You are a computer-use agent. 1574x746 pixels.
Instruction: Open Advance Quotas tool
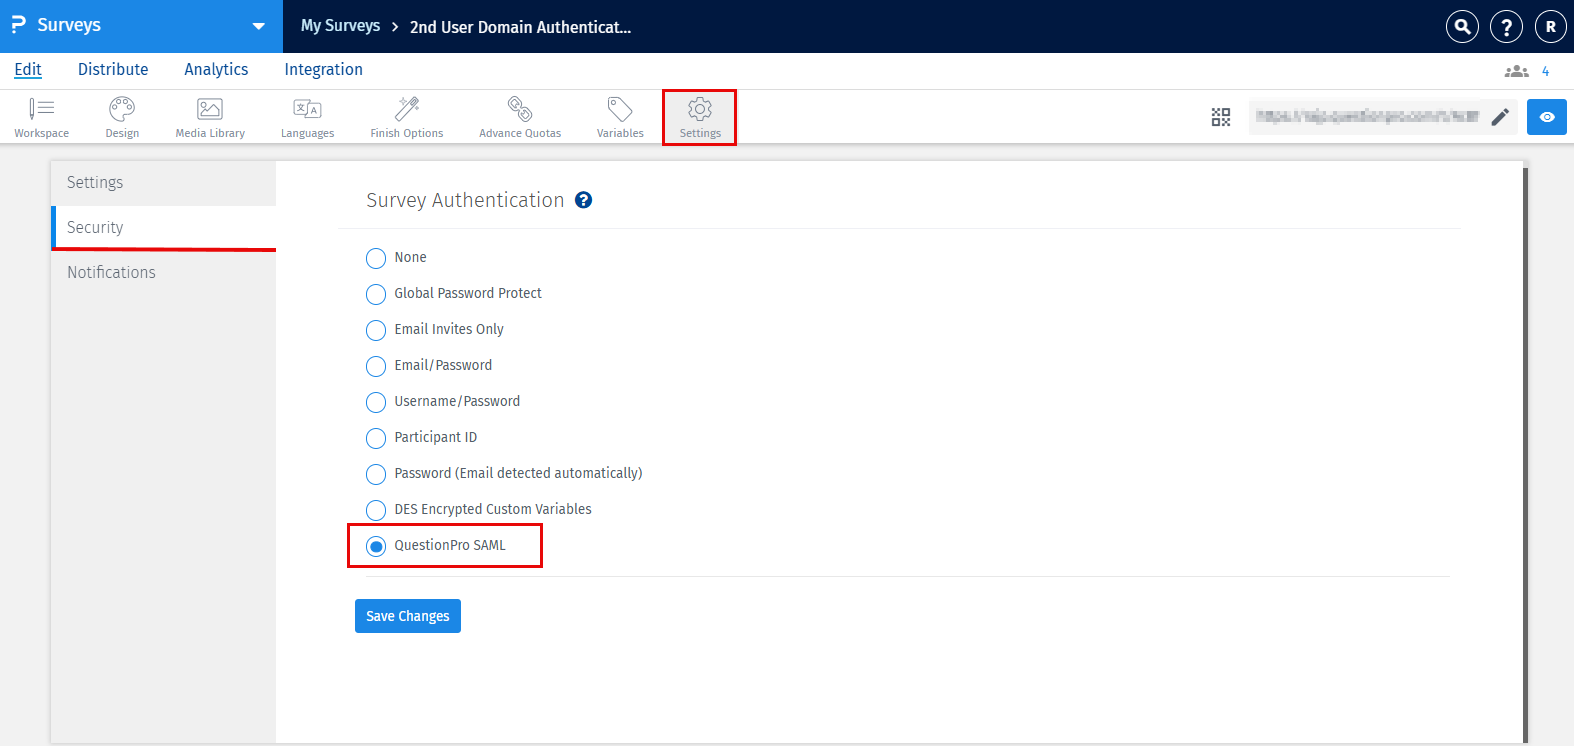[x=520, y=117]
